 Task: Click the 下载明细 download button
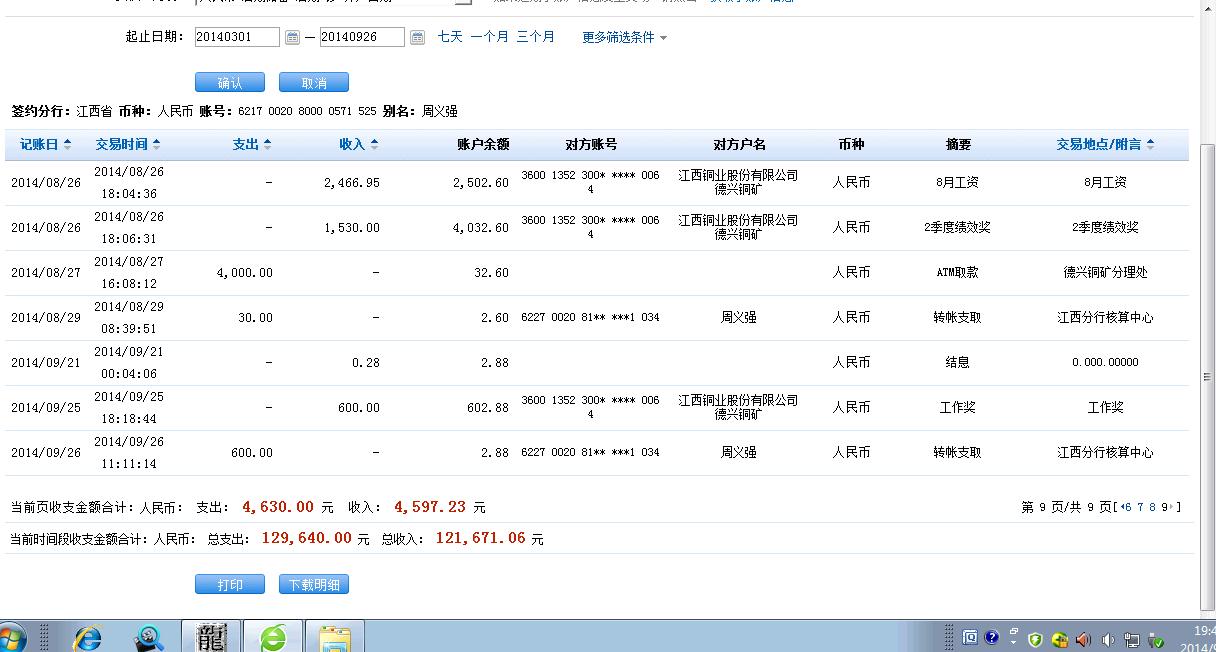(313, 585)
